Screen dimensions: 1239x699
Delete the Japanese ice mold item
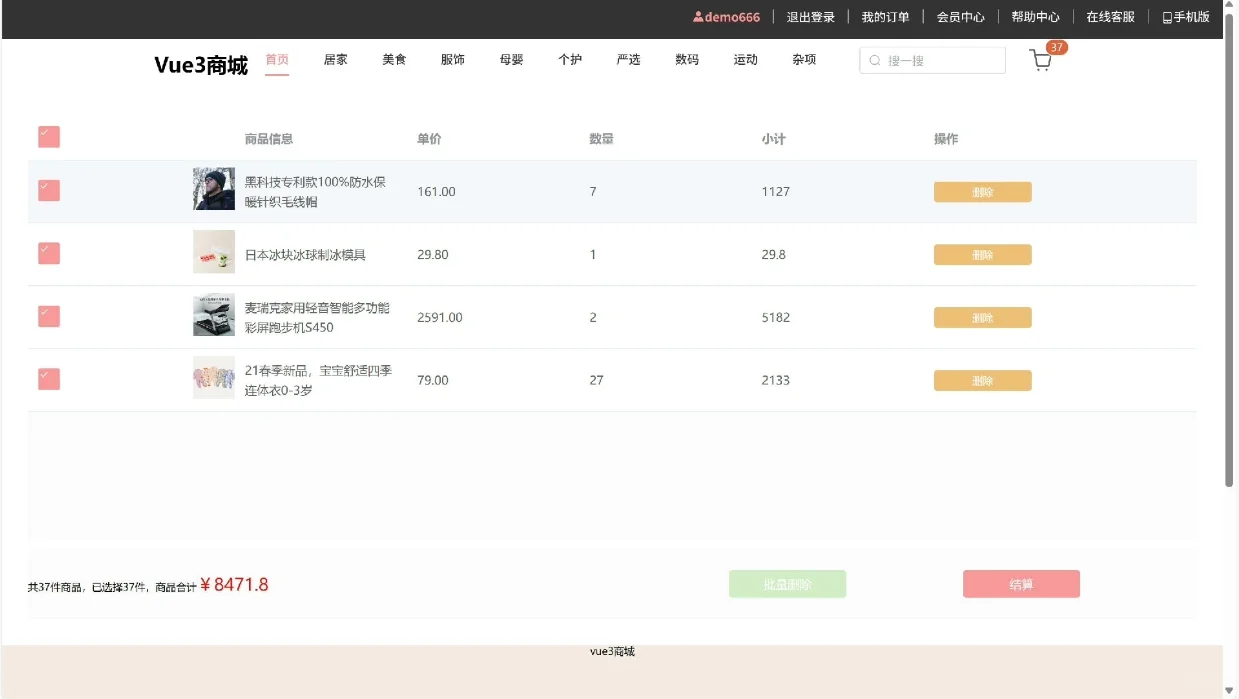click(982, 254)
